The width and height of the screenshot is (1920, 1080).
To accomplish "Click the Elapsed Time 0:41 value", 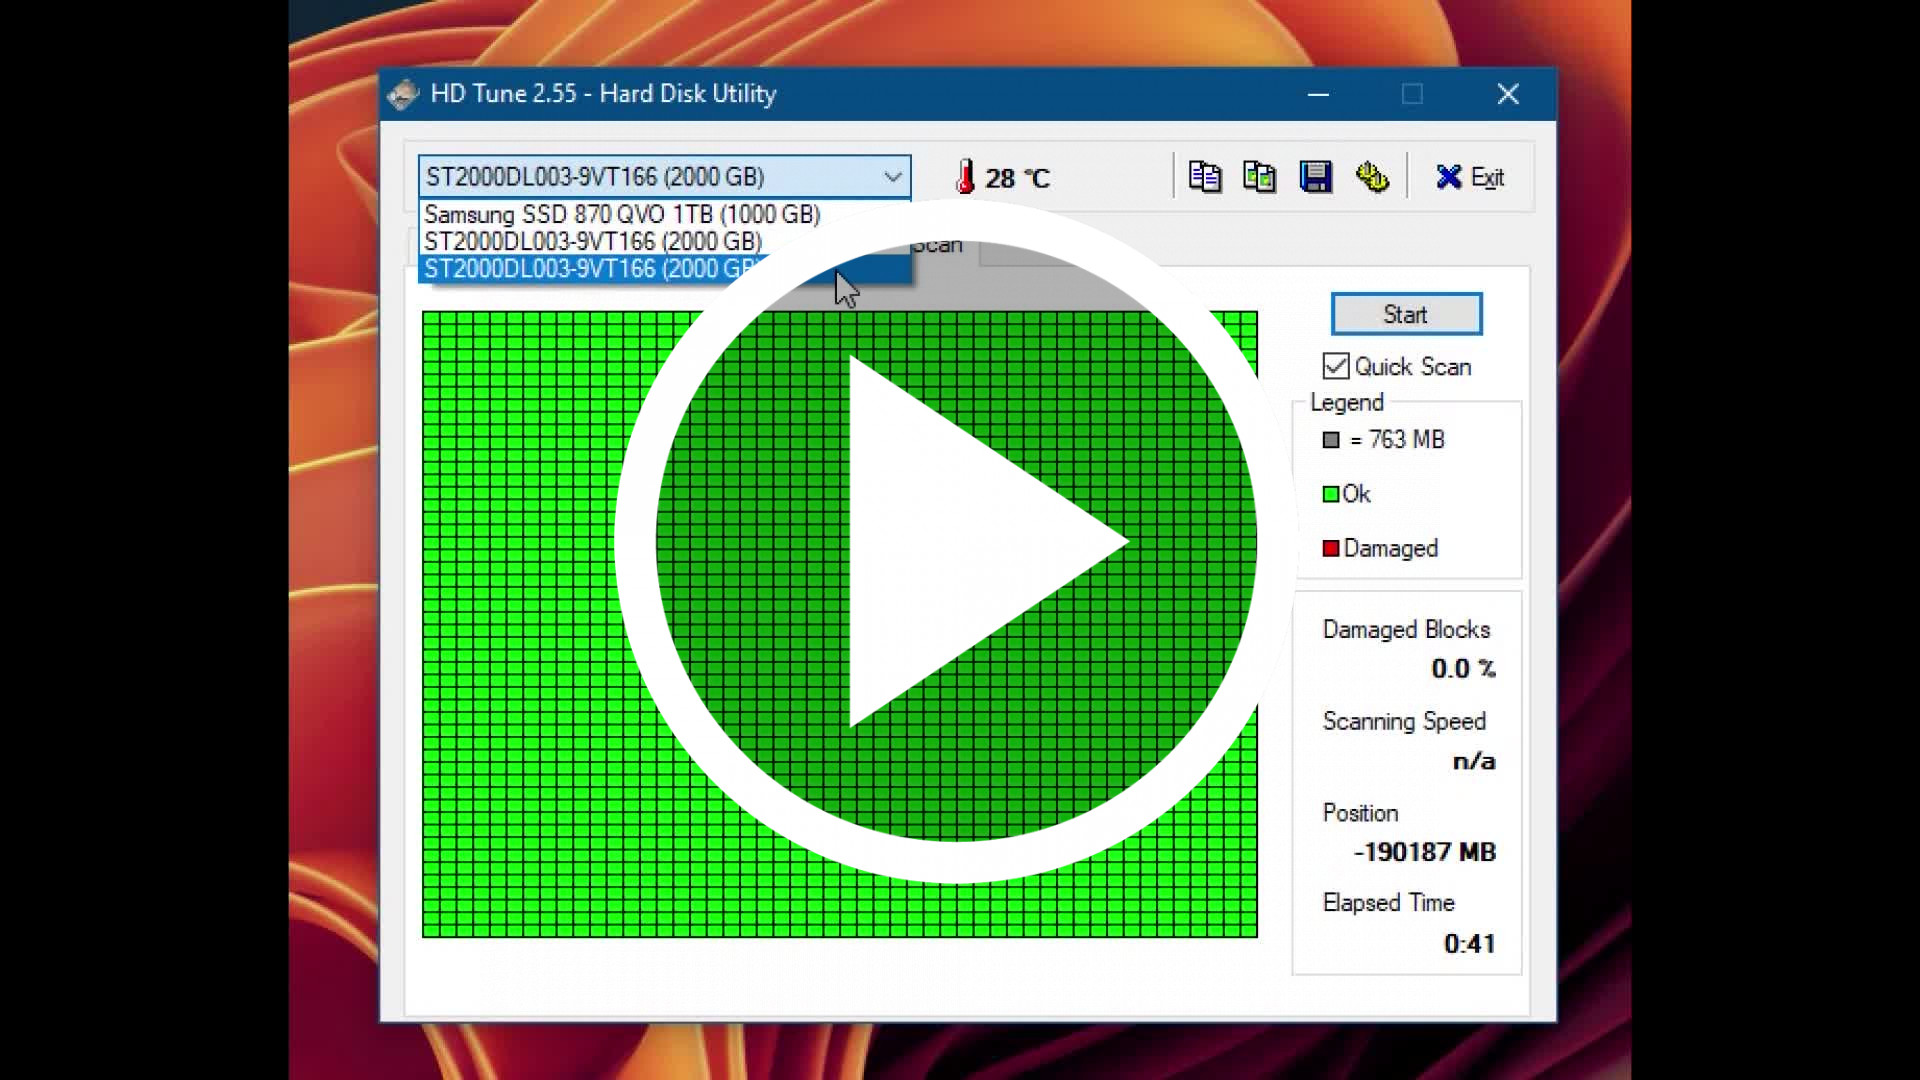I will (x=1470, y=943).
